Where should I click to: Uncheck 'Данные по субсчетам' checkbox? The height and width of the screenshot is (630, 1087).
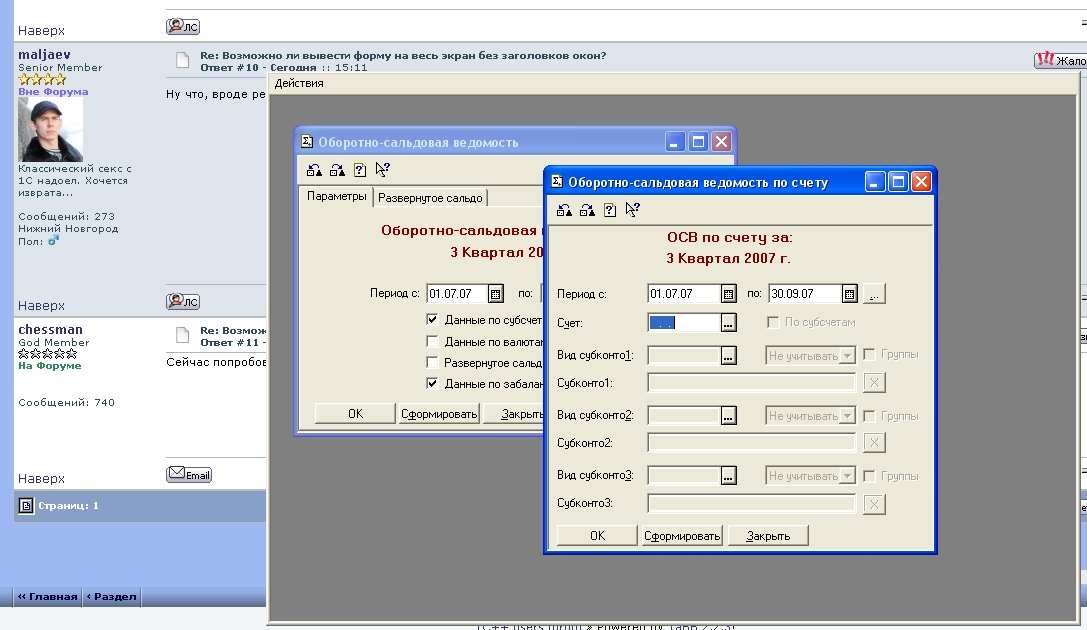click(432, 320)
